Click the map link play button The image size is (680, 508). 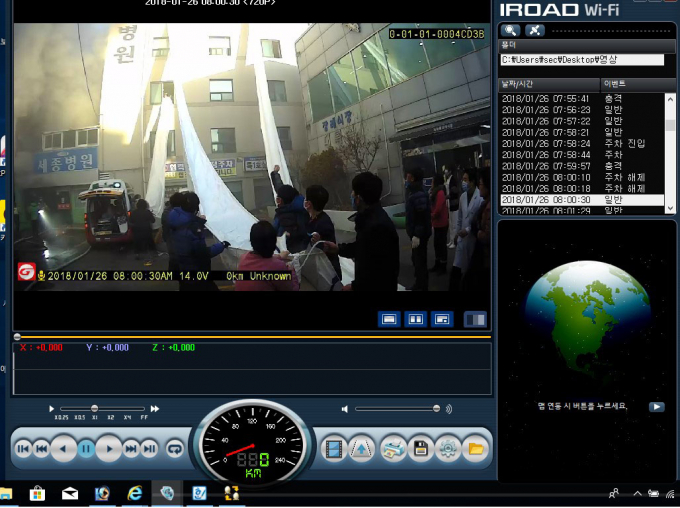[657, 406]
